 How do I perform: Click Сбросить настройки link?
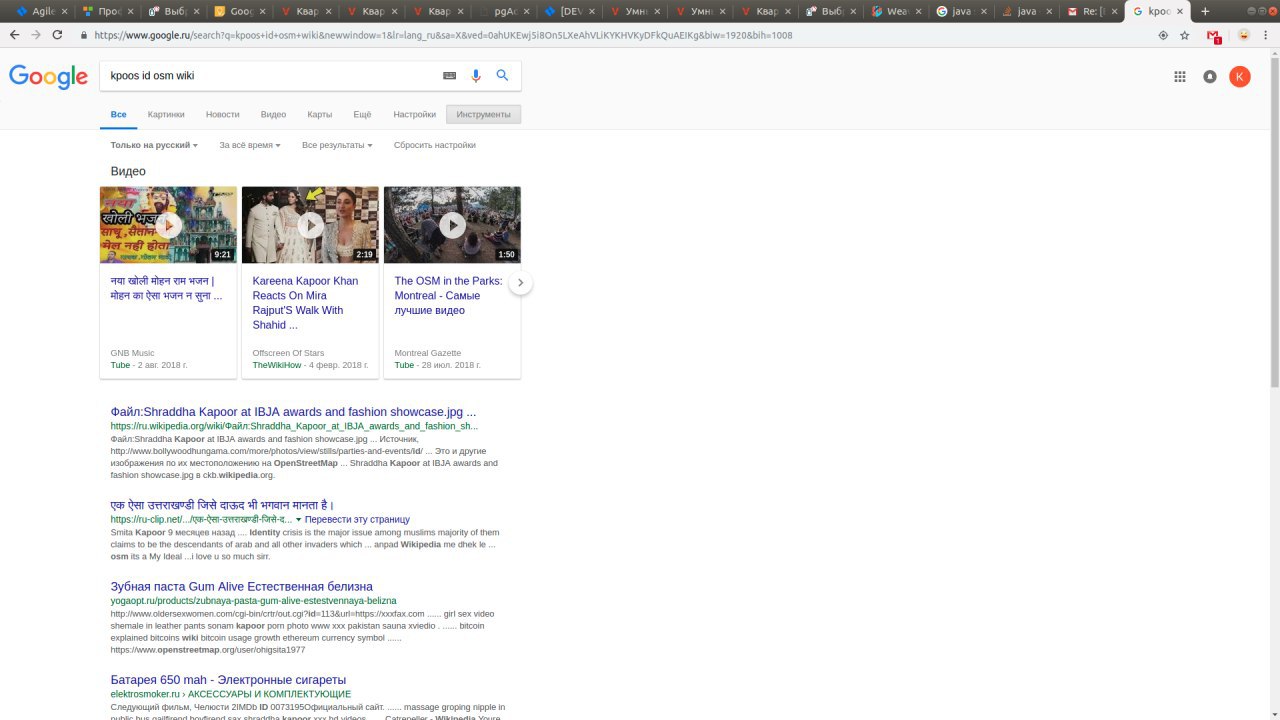click(x=435, y=145)
